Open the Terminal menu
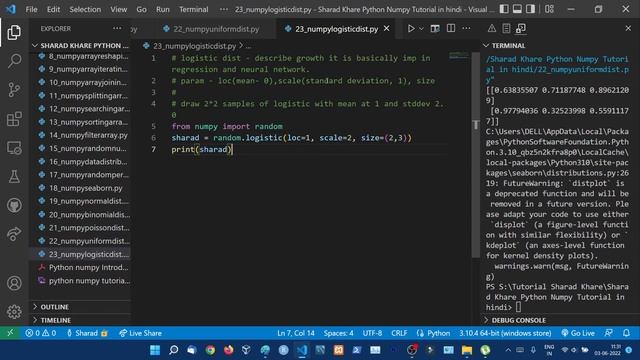Image resolution: width=640 pixels, height=360 pixels. (193, 9)
